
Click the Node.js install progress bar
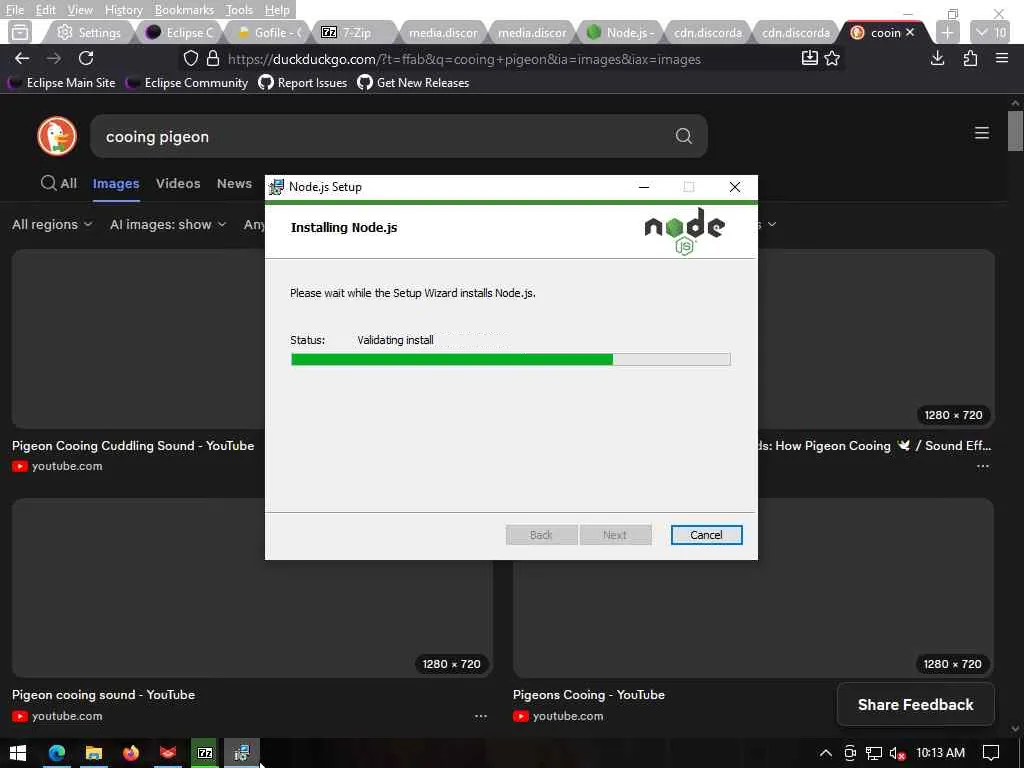click(x=511, y=359)
